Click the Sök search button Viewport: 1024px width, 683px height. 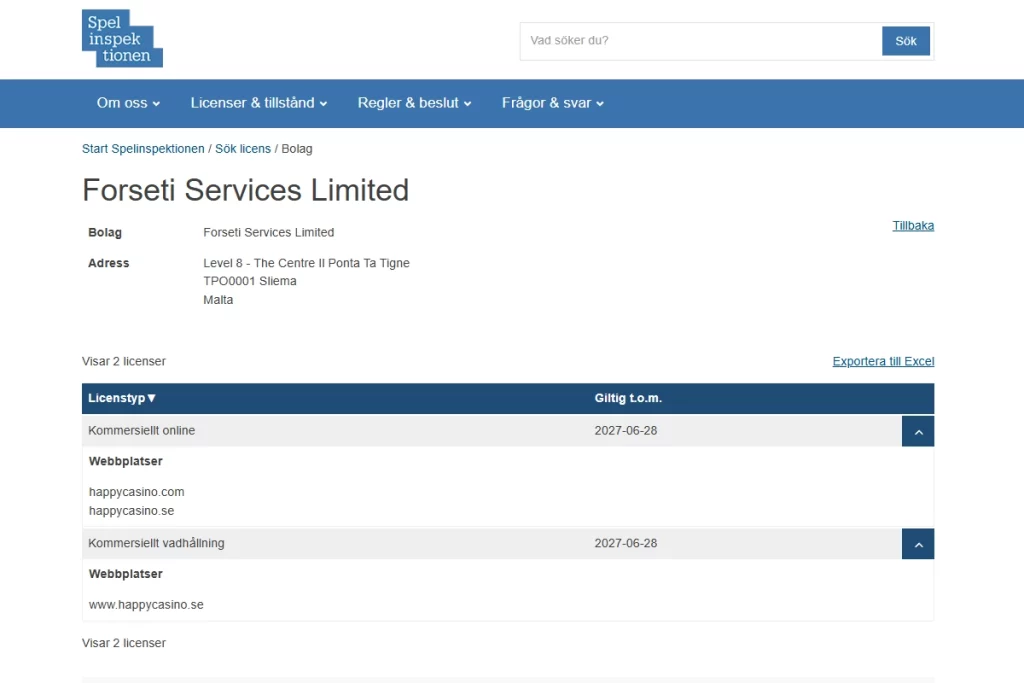[x=906, y=41]
